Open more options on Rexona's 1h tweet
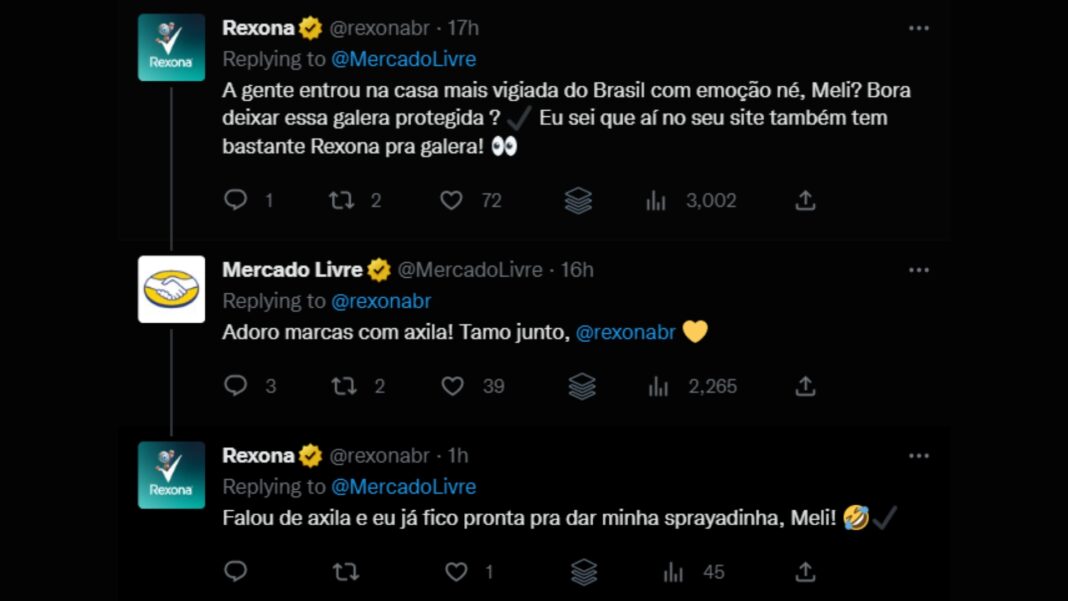 coord(919,456)
